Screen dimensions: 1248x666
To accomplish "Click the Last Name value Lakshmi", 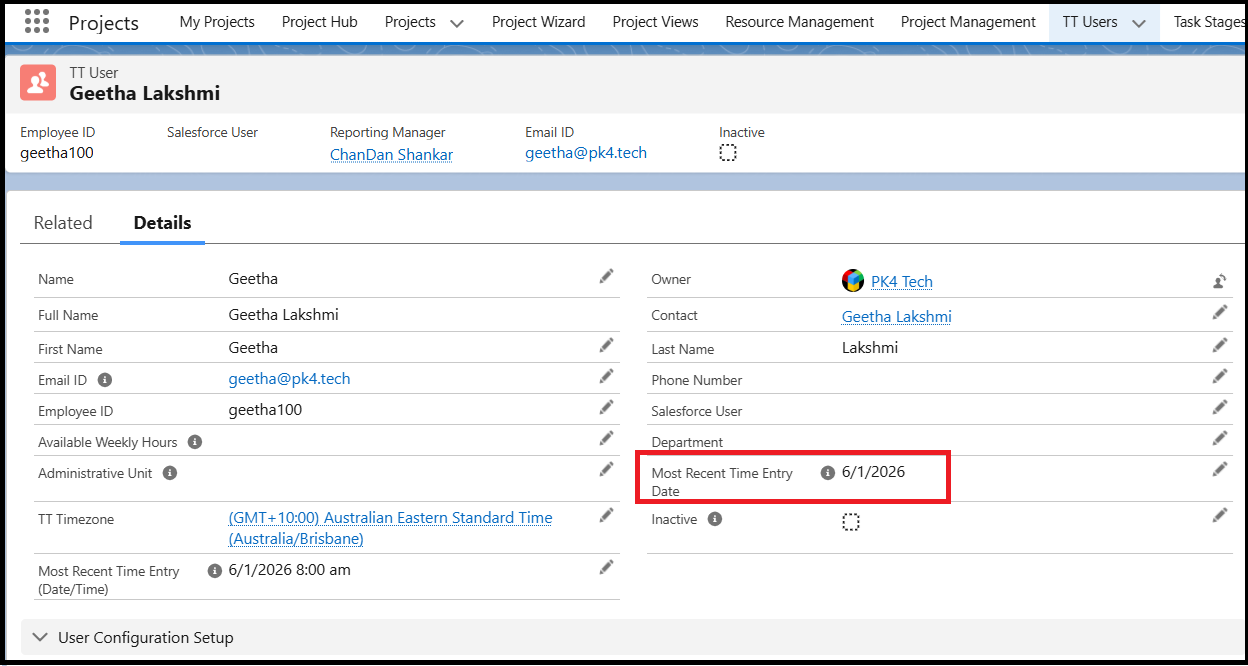I will tap(870, 348).
